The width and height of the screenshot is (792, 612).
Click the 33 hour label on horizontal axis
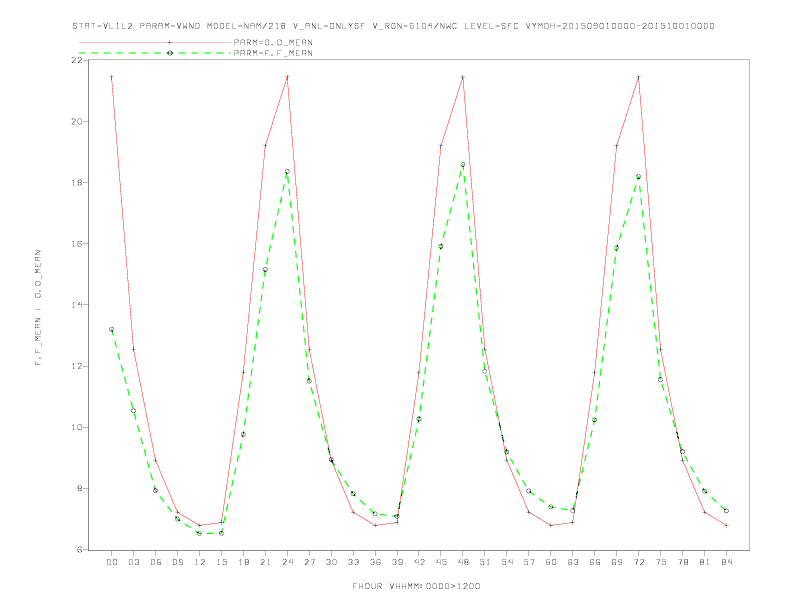pyautogui.click(x=353, y=562)
